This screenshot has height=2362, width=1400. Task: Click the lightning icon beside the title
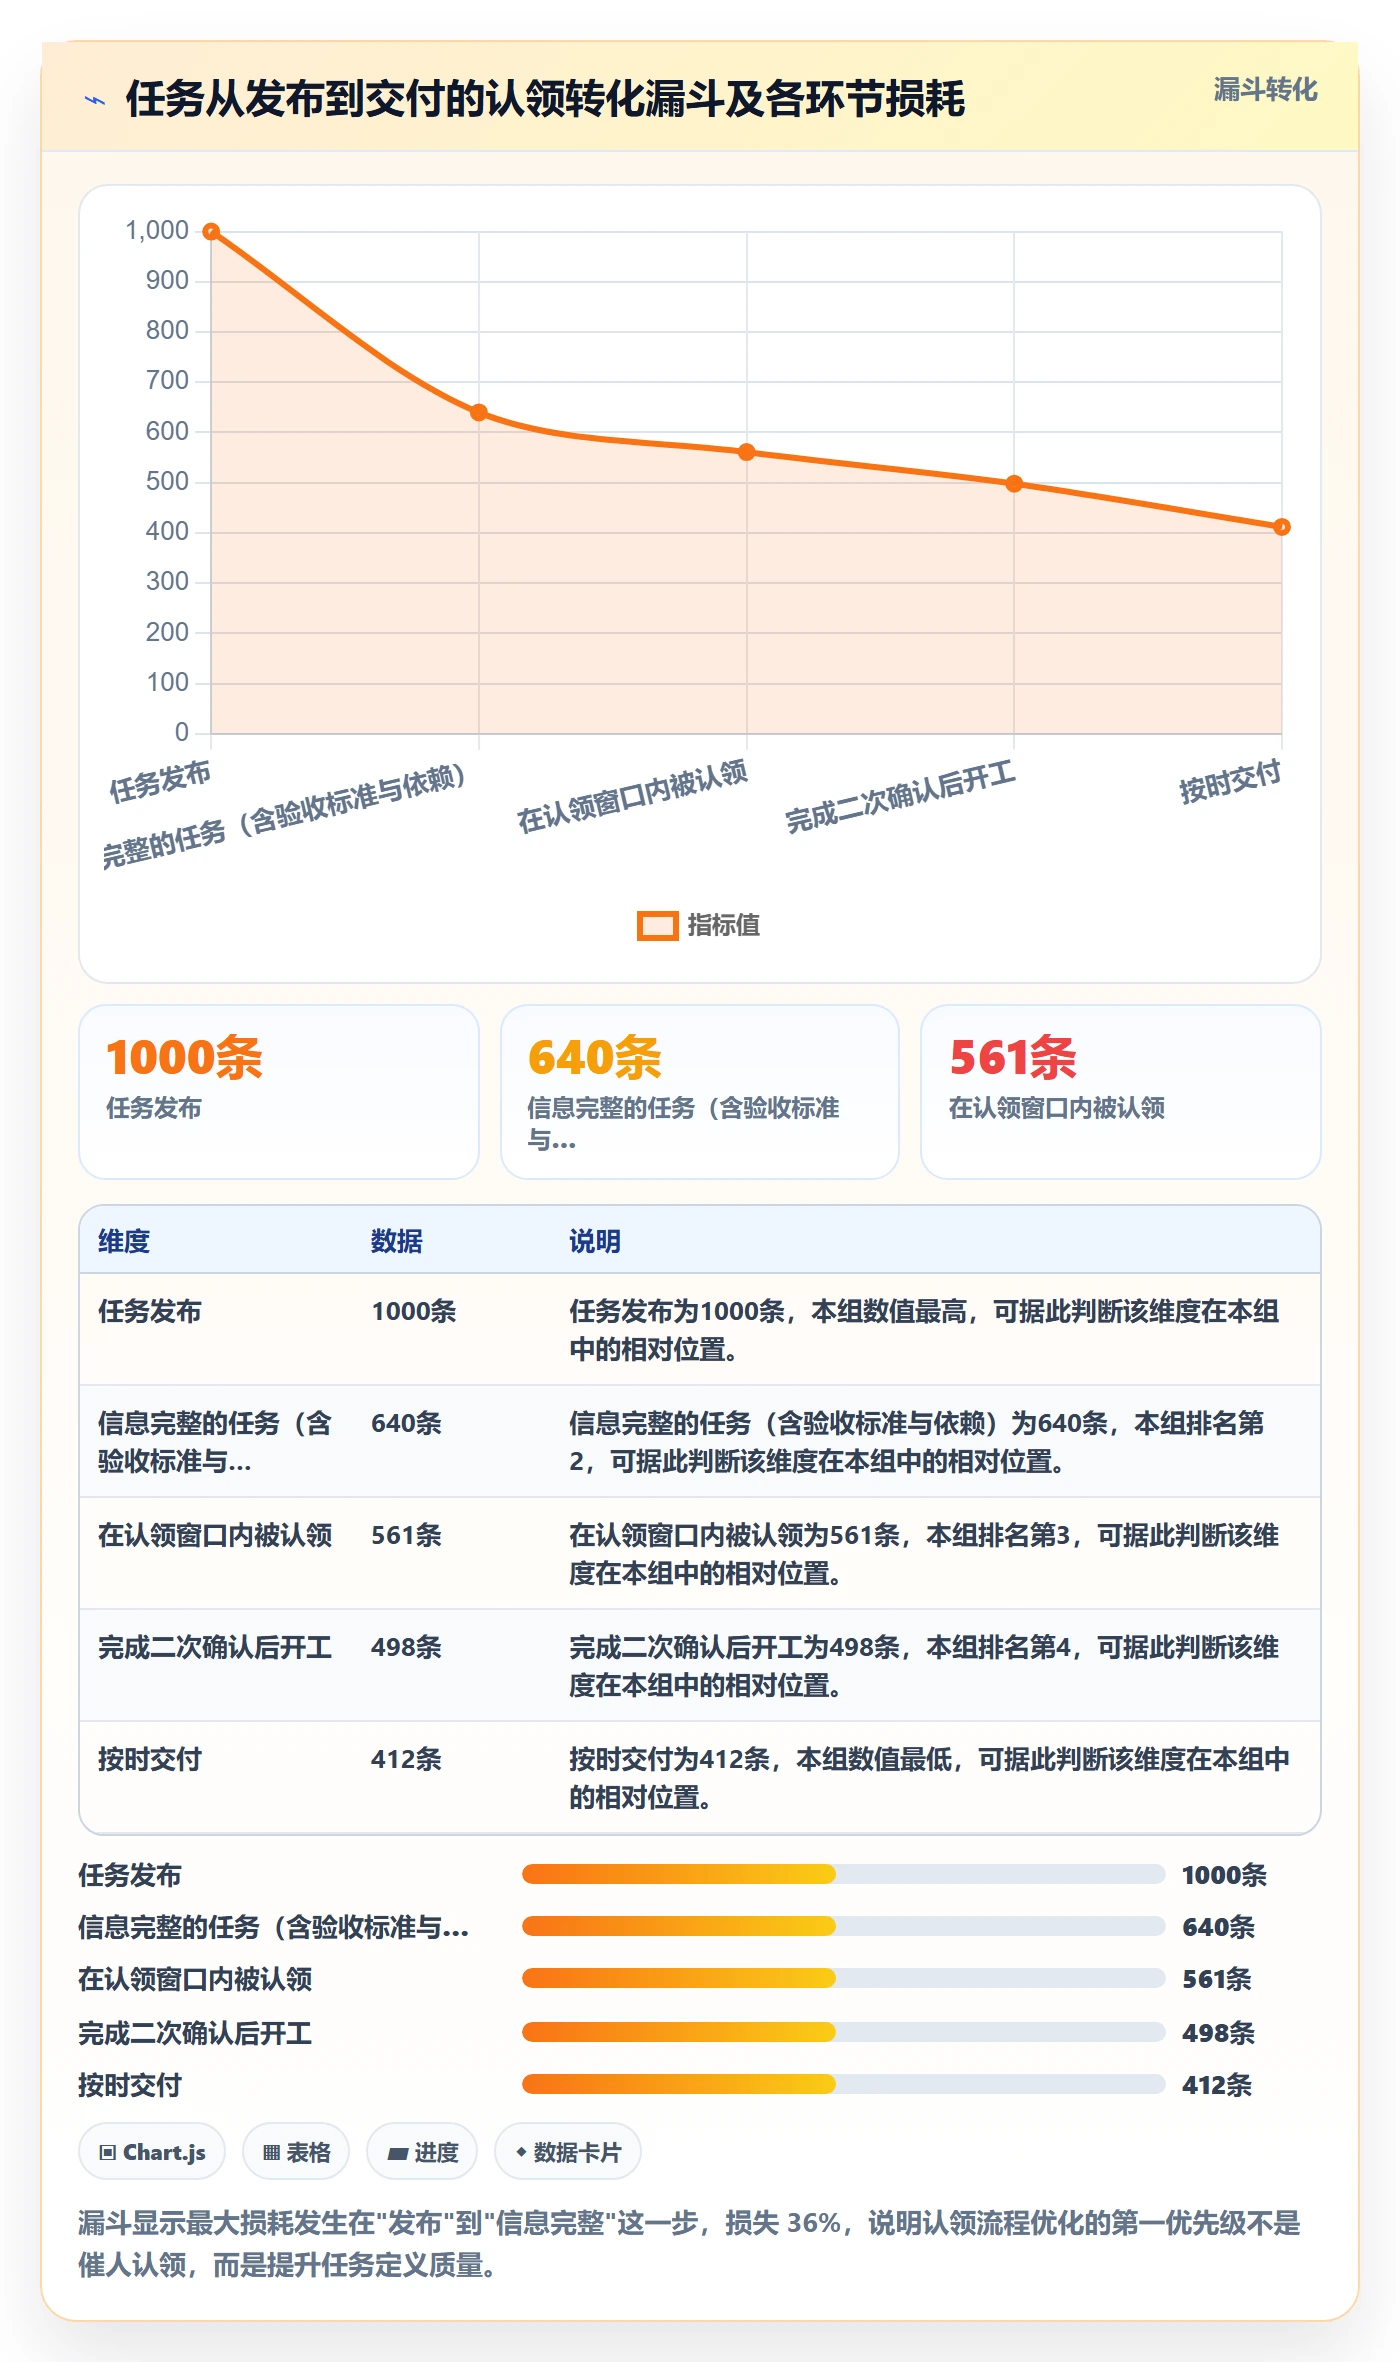(95, 100)
